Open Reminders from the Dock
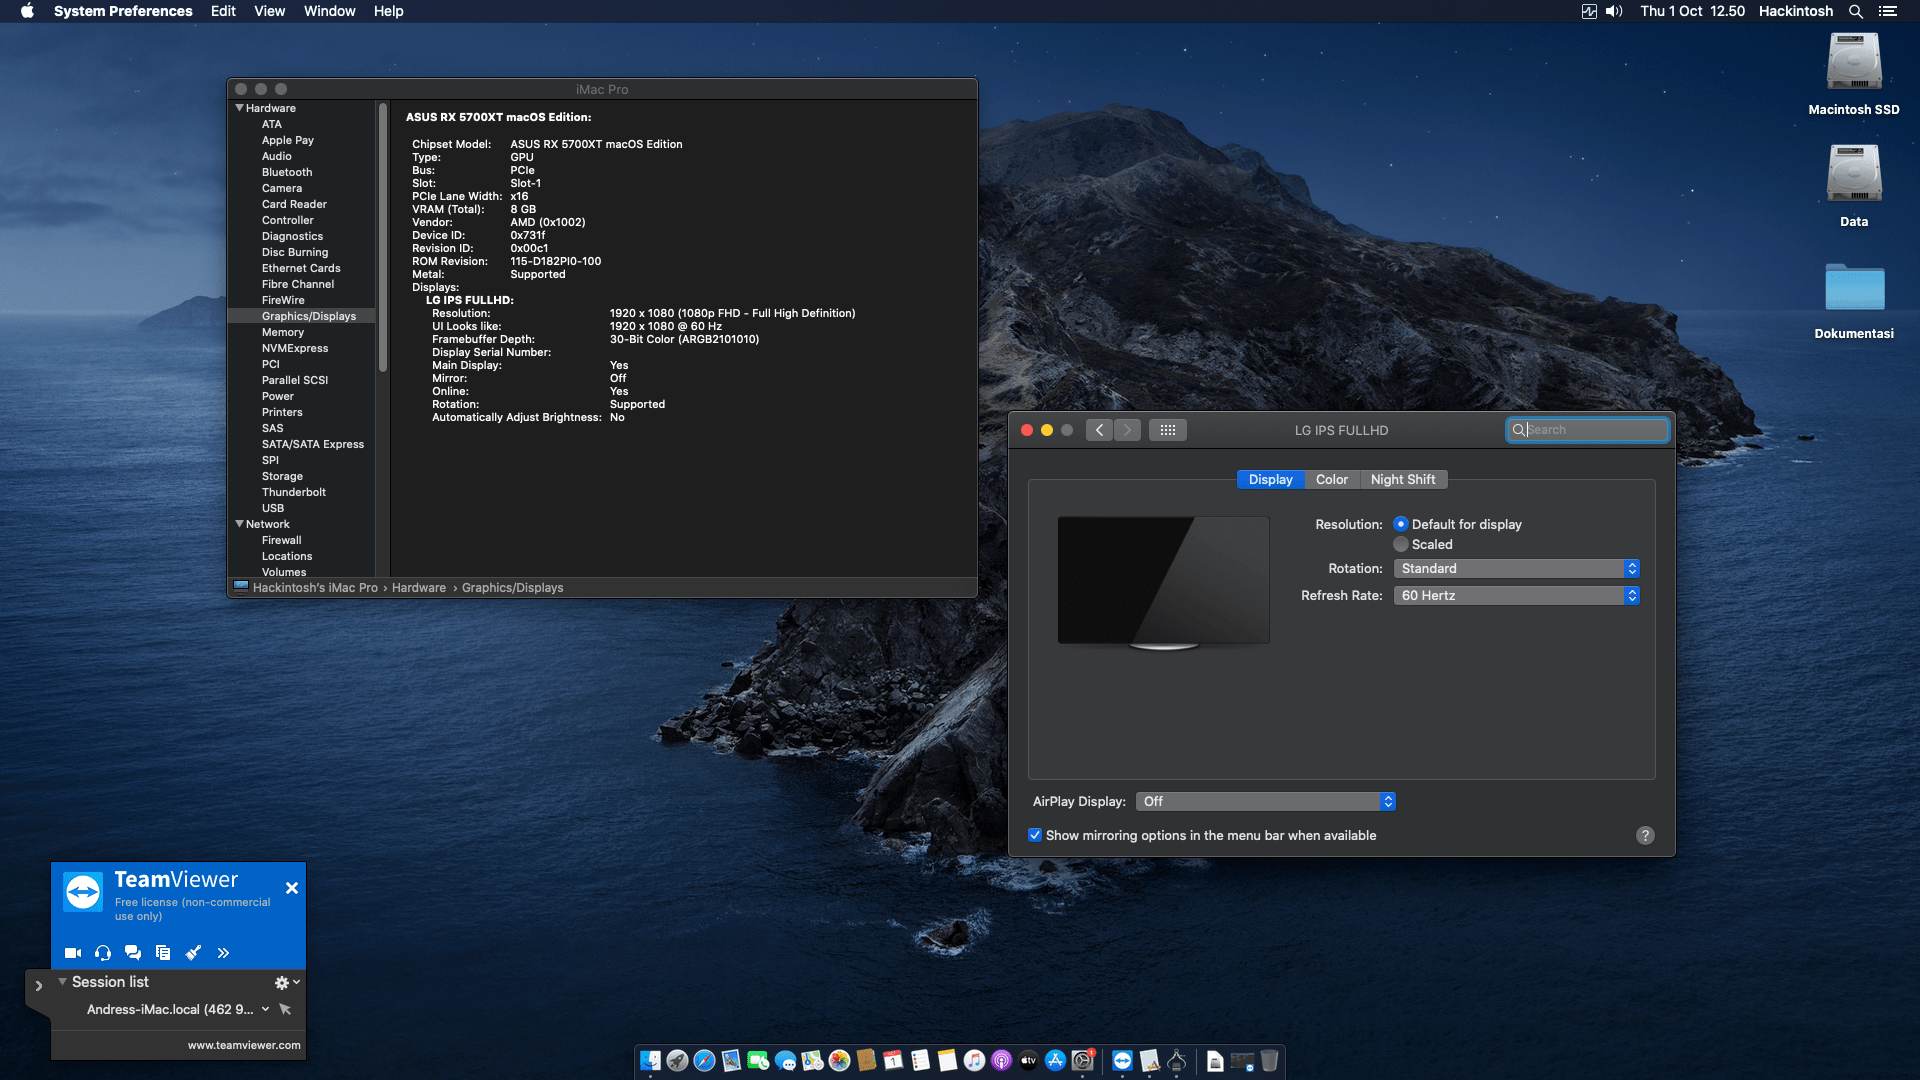Image resolution: width=1920 pixels, height=1080 pixels. point(920,1061)
